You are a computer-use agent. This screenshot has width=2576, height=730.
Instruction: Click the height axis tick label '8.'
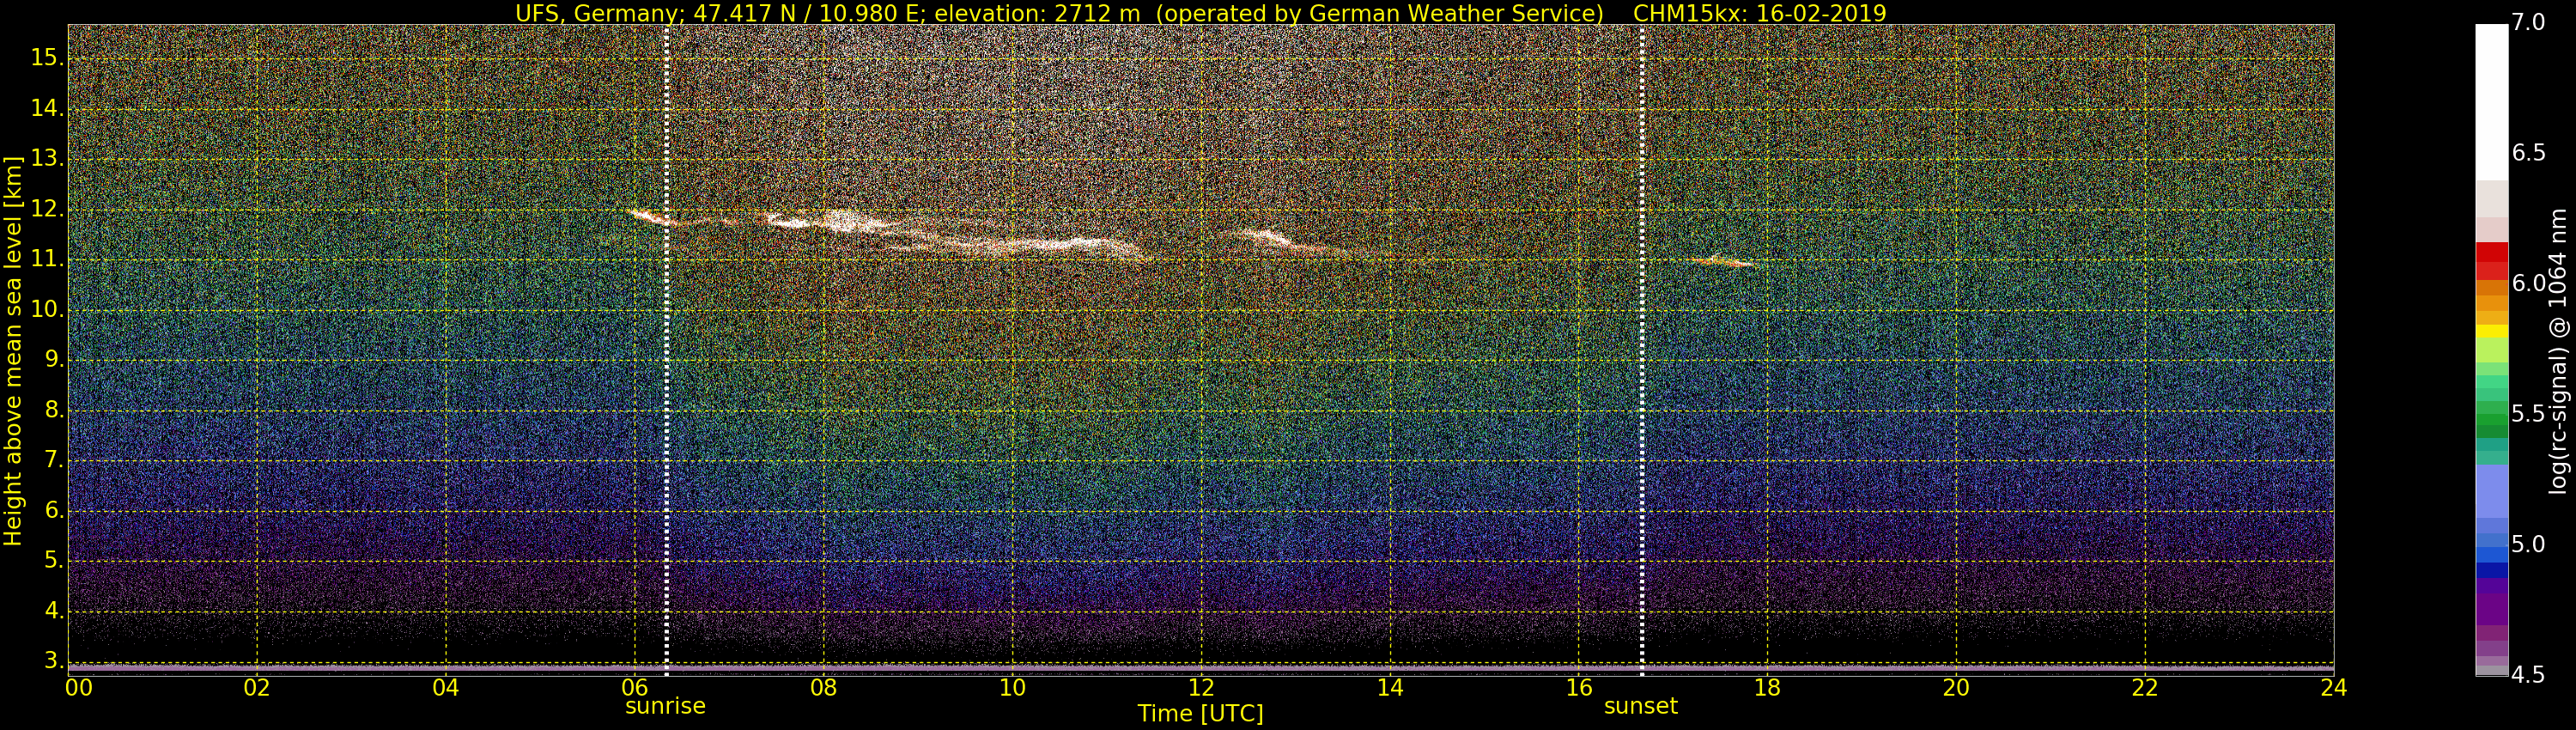click(x=54, y=410)
